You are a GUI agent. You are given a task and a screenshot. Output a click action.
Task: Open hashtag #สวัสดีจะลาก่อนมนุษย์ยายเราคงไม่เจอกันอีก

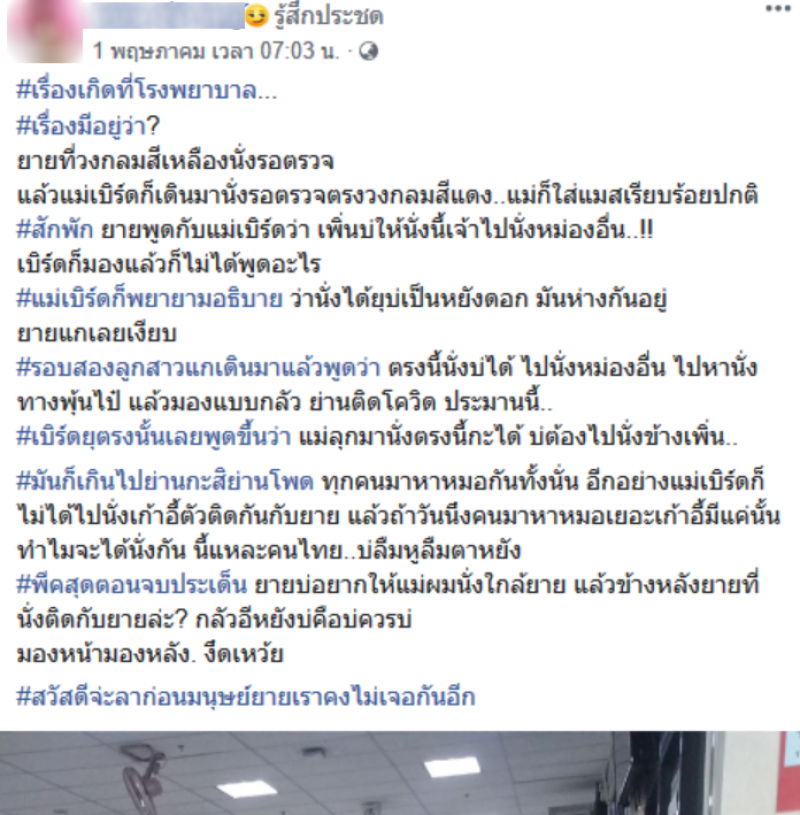[x=246, y=696]
